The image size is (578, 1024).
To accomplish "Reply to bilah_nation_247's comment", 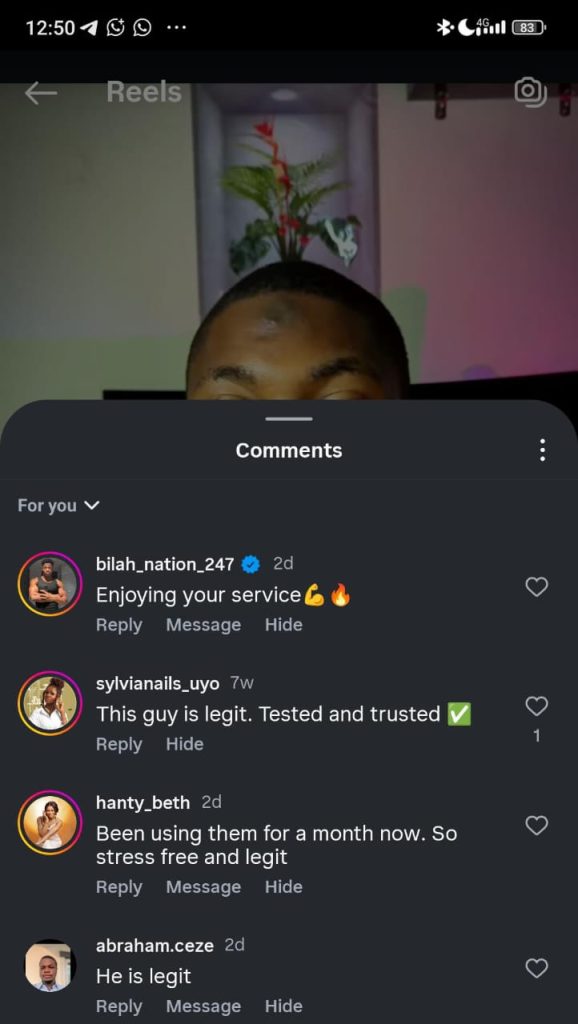I will pos(119,625).
